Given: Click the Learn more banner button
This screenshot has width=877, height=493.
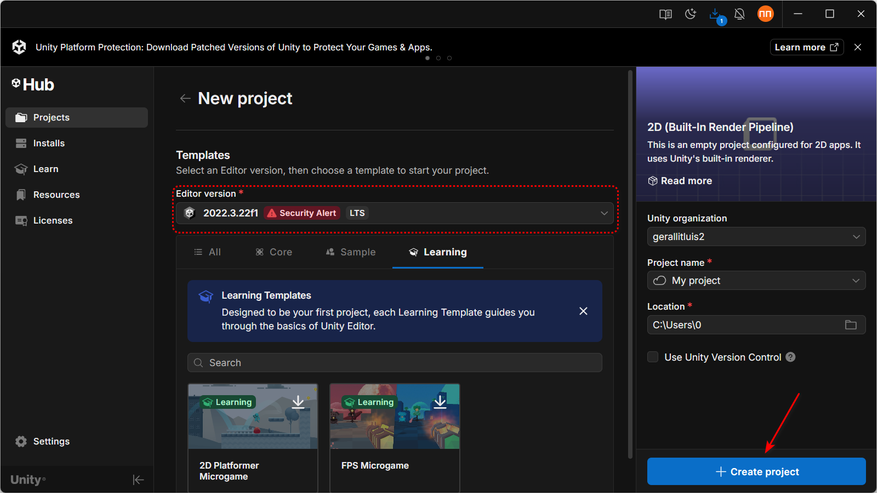Looking at the screenshot, I should point(806,47).
